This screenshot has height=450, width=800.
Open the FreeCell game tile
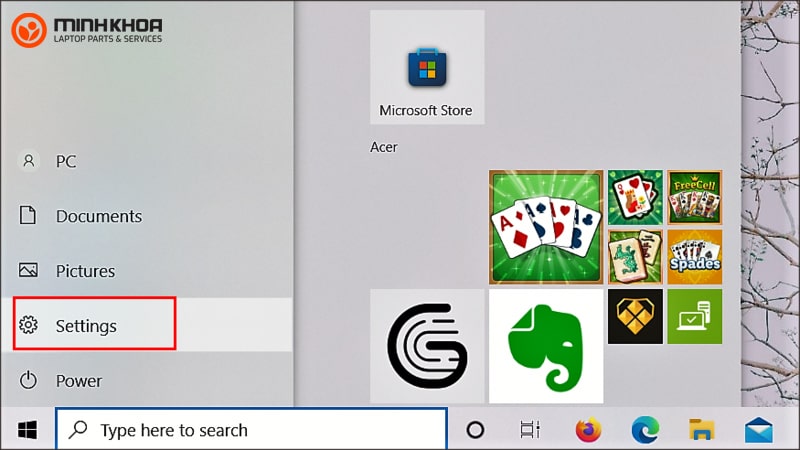click(x=694, y=197)
